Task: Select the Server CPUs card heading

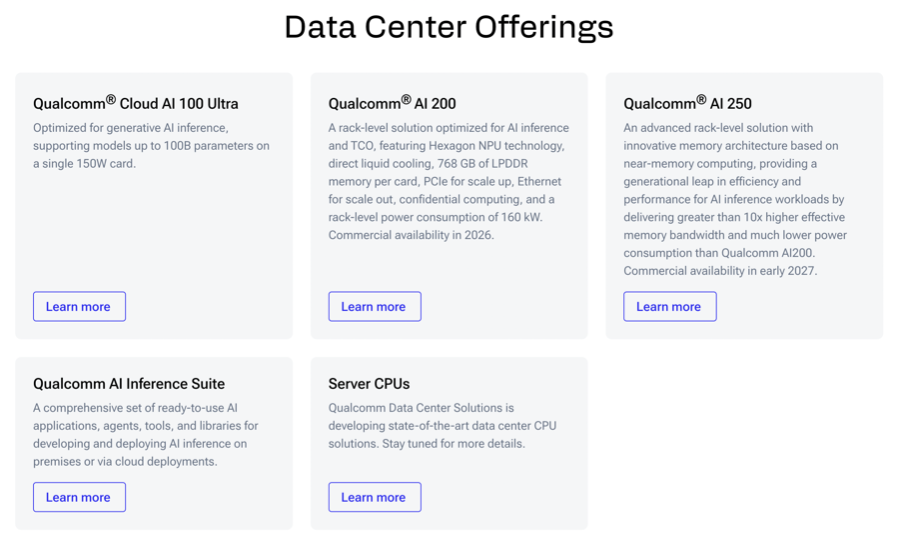Action: click(369, 384)
